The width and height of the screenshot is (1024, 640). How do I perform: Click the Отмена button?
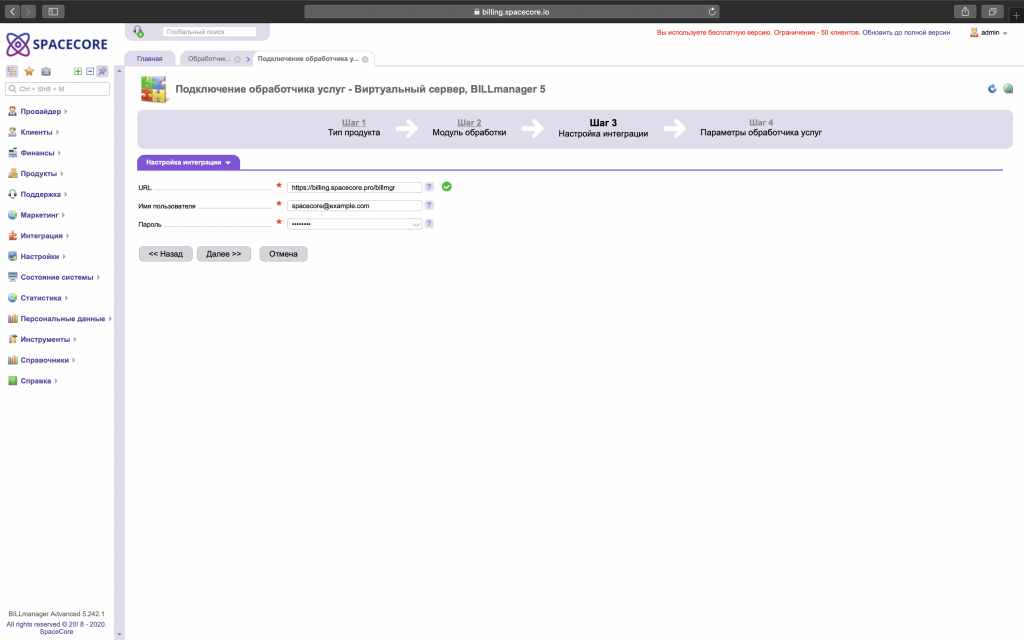click(x=283, y=254)
